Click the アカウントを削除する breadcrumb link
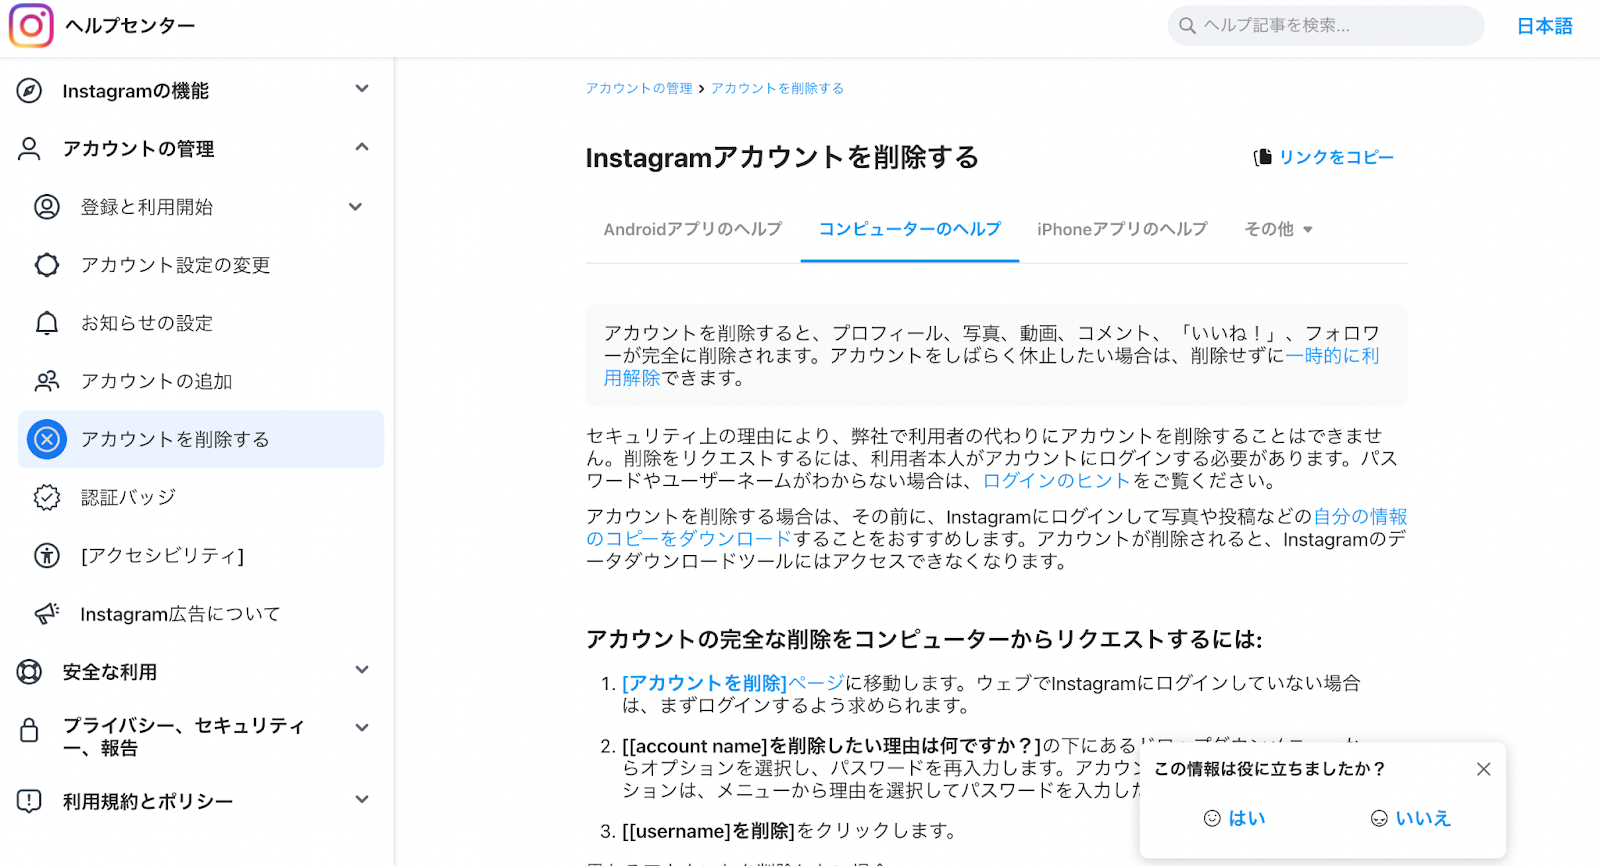Image resolution: width=1600 pixels, height=866 pixels. click(777, 89)
